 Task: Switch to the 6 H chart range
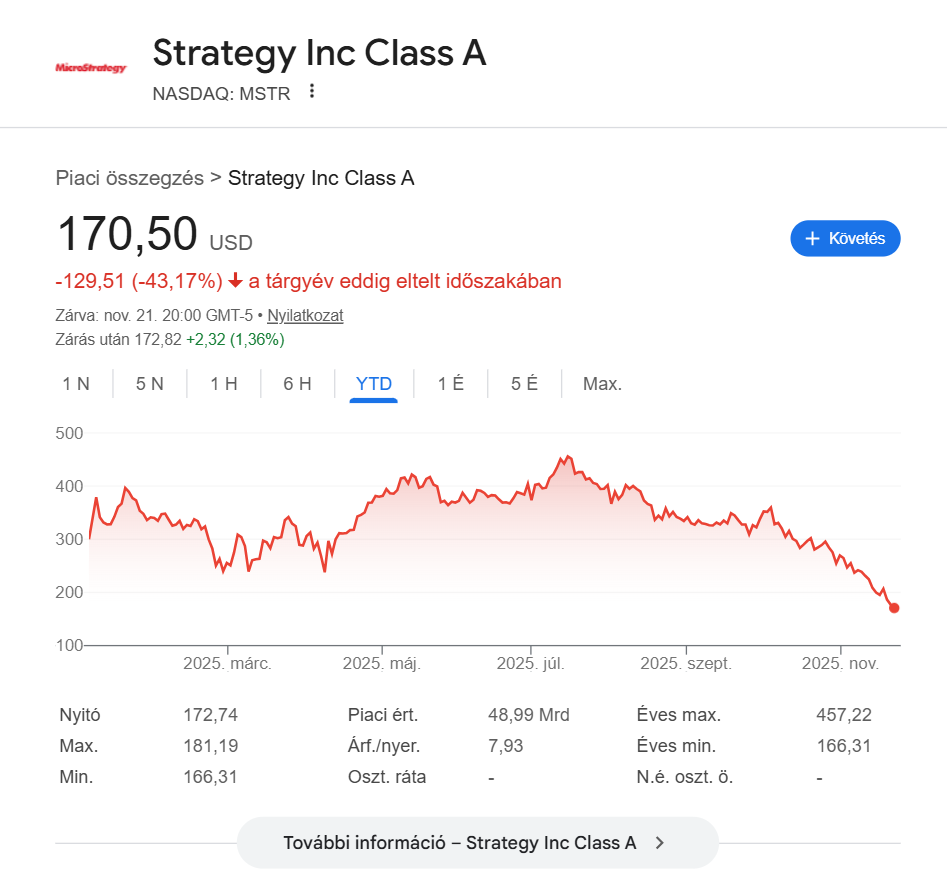pyautogui.click(x=298, y=384)
